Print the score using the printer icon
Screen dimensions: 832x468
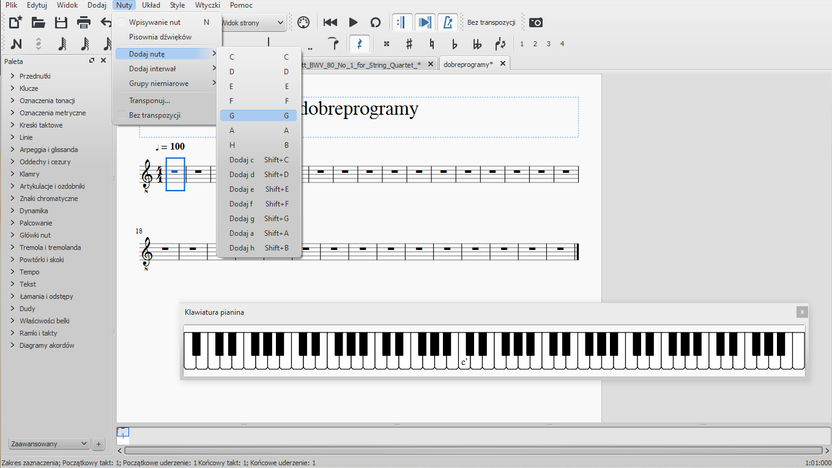click(x=83, y=22)
